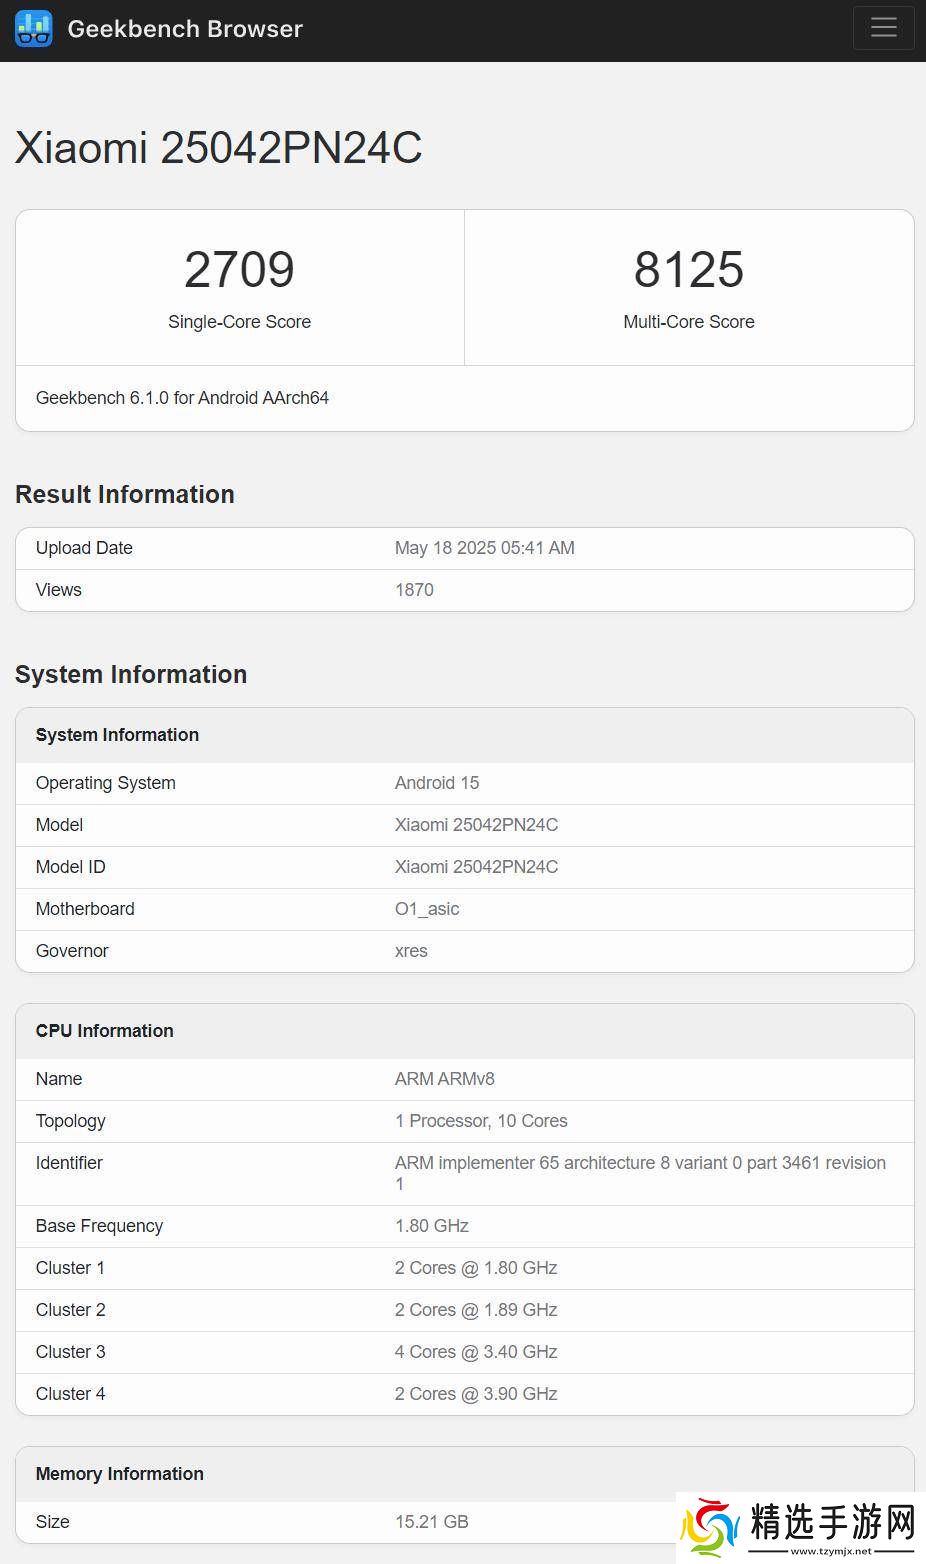Click the Xiaomi 25042PN24C page title
Screen dimensions: 926x1564
coord(218,148)
